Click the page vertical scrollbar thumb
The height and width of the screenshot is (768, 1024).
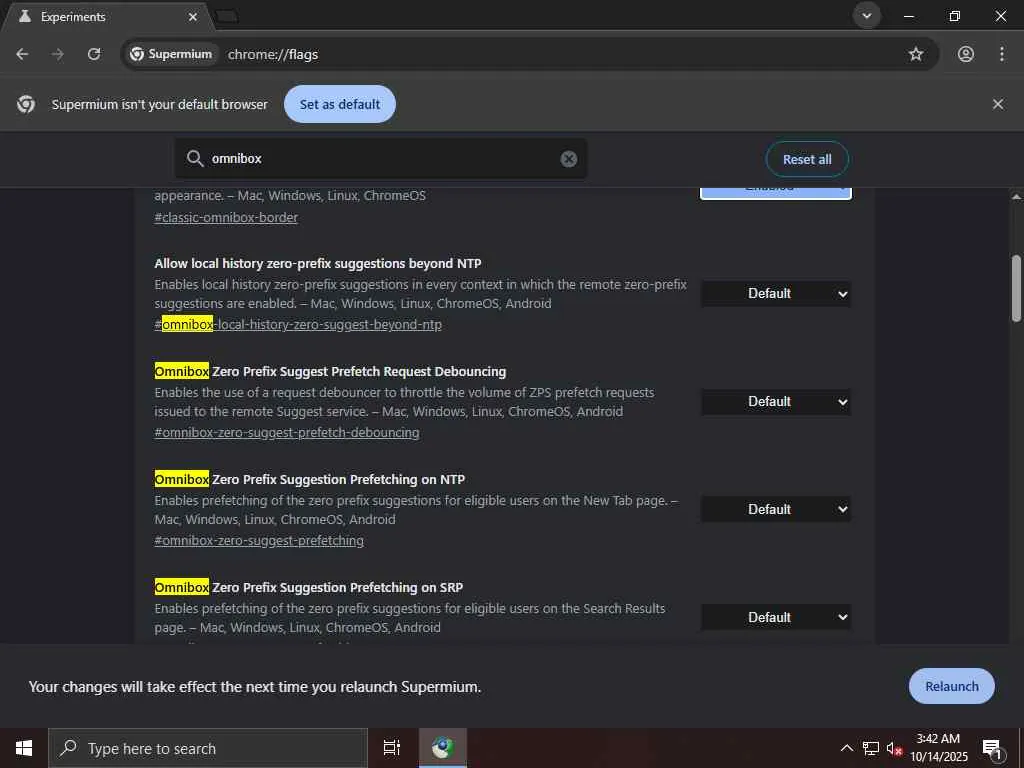[1016, 289]
